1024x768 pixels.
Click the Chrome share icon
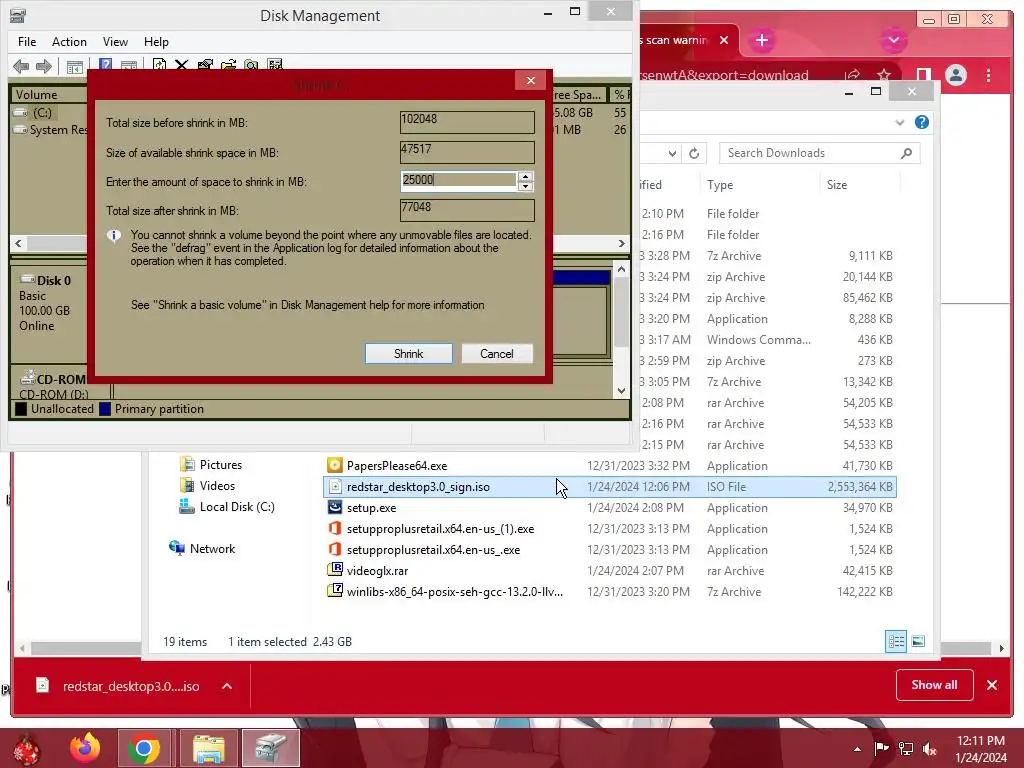852,75
